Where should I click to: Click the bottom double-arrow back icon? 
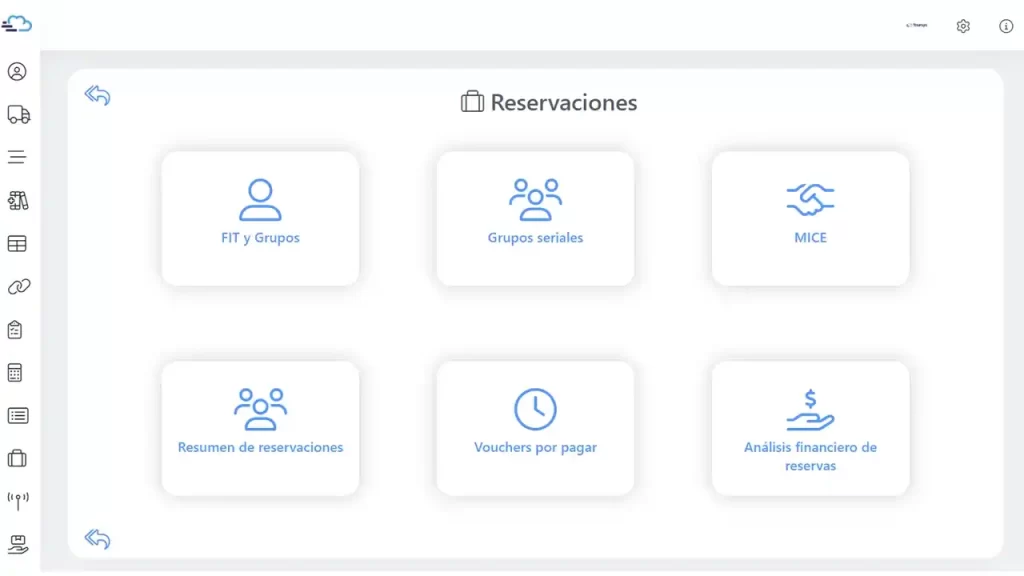[x=97, y=539]
